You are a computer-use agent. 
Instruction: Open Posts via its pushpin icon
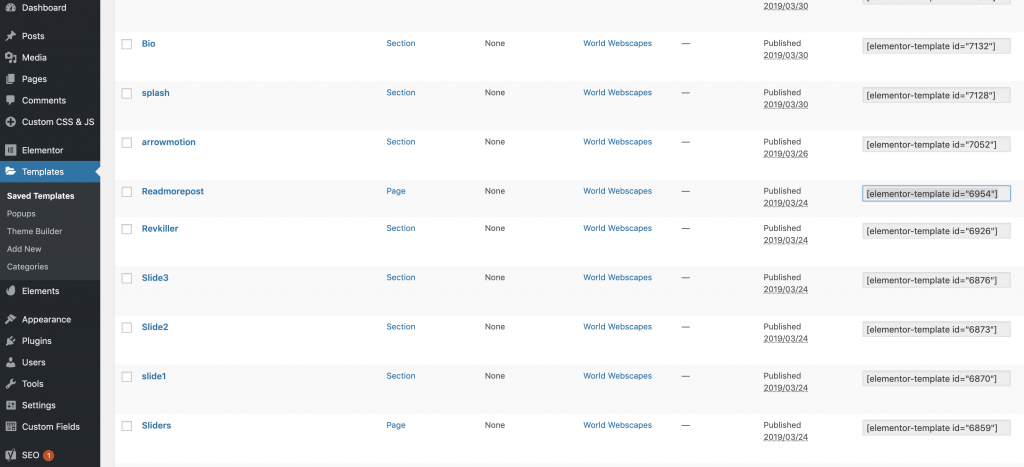coord(10,36)
